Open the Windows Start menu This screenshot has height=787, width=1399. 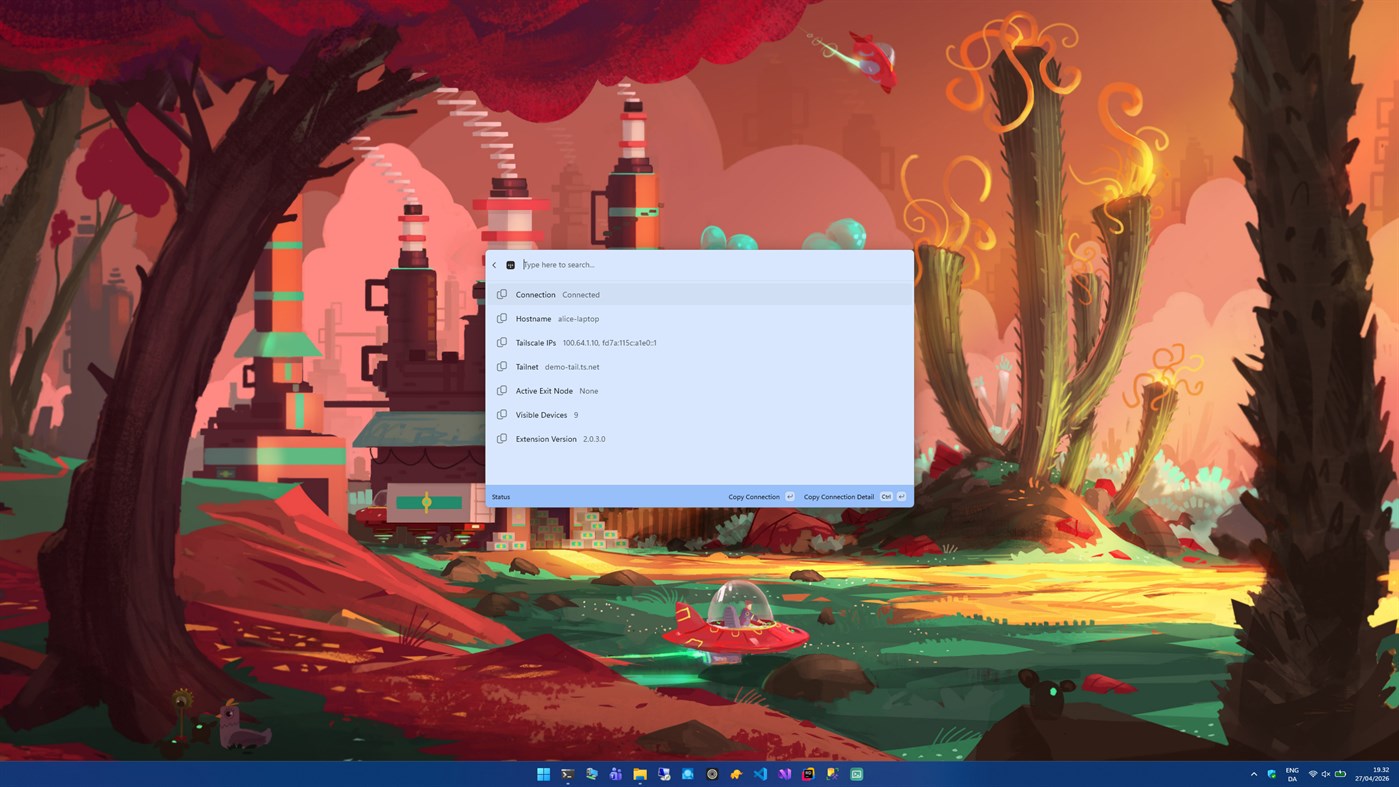pos(543,774)
